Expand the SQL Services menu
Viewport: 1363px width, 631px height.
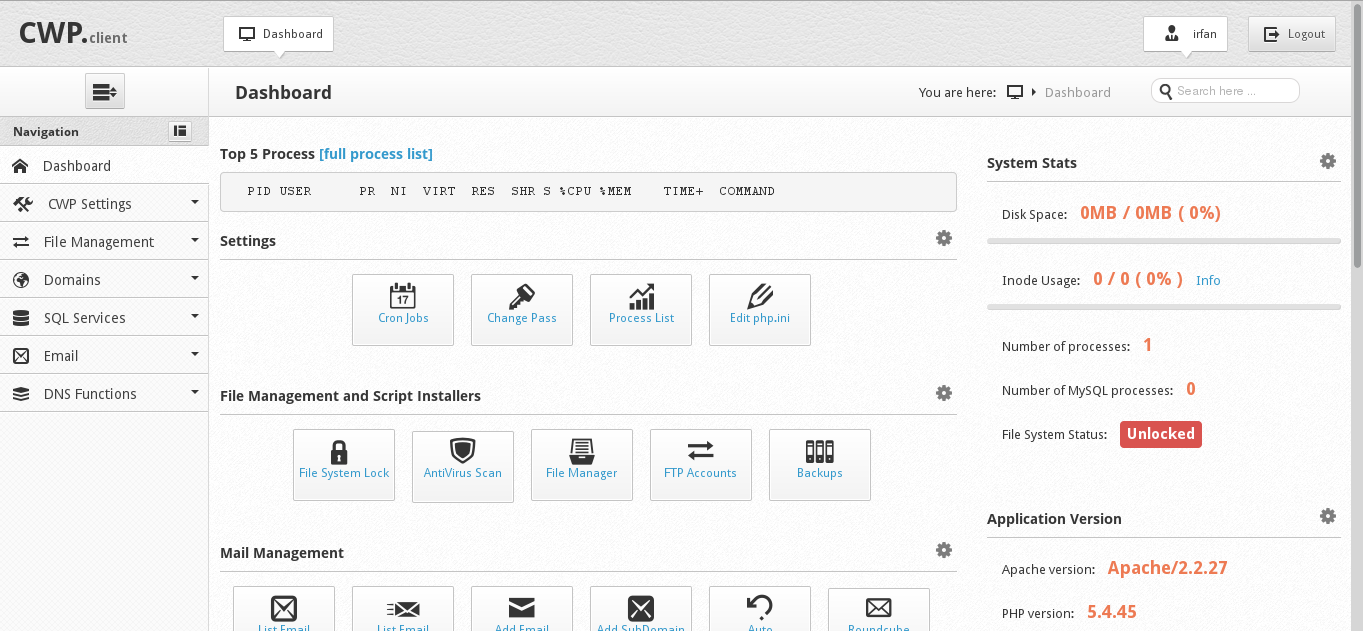pos(104,317)
